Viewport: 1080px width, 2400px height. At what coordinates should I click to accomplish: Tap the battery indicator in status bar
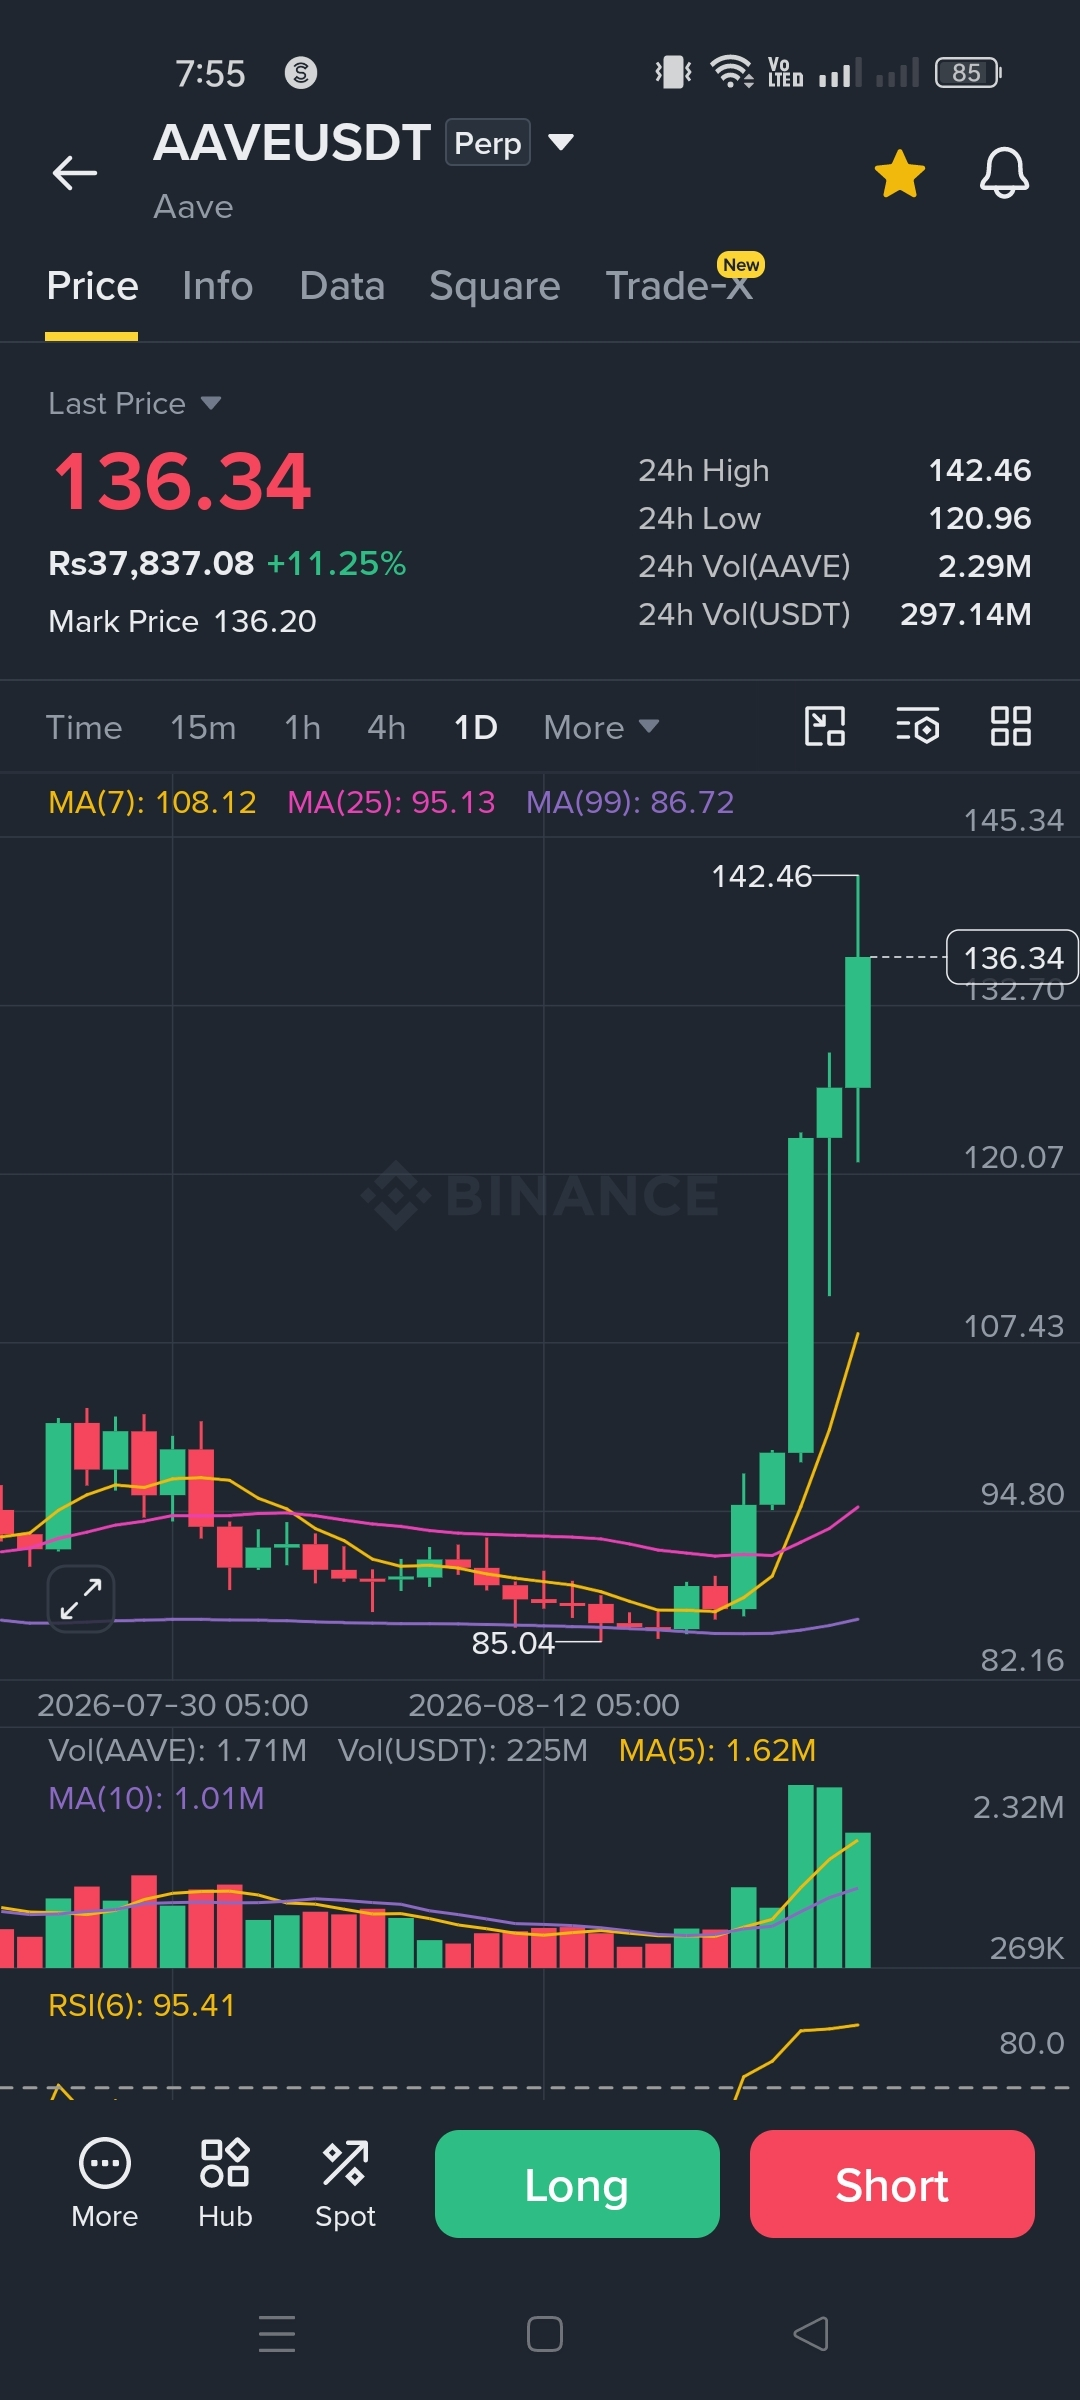968,73
